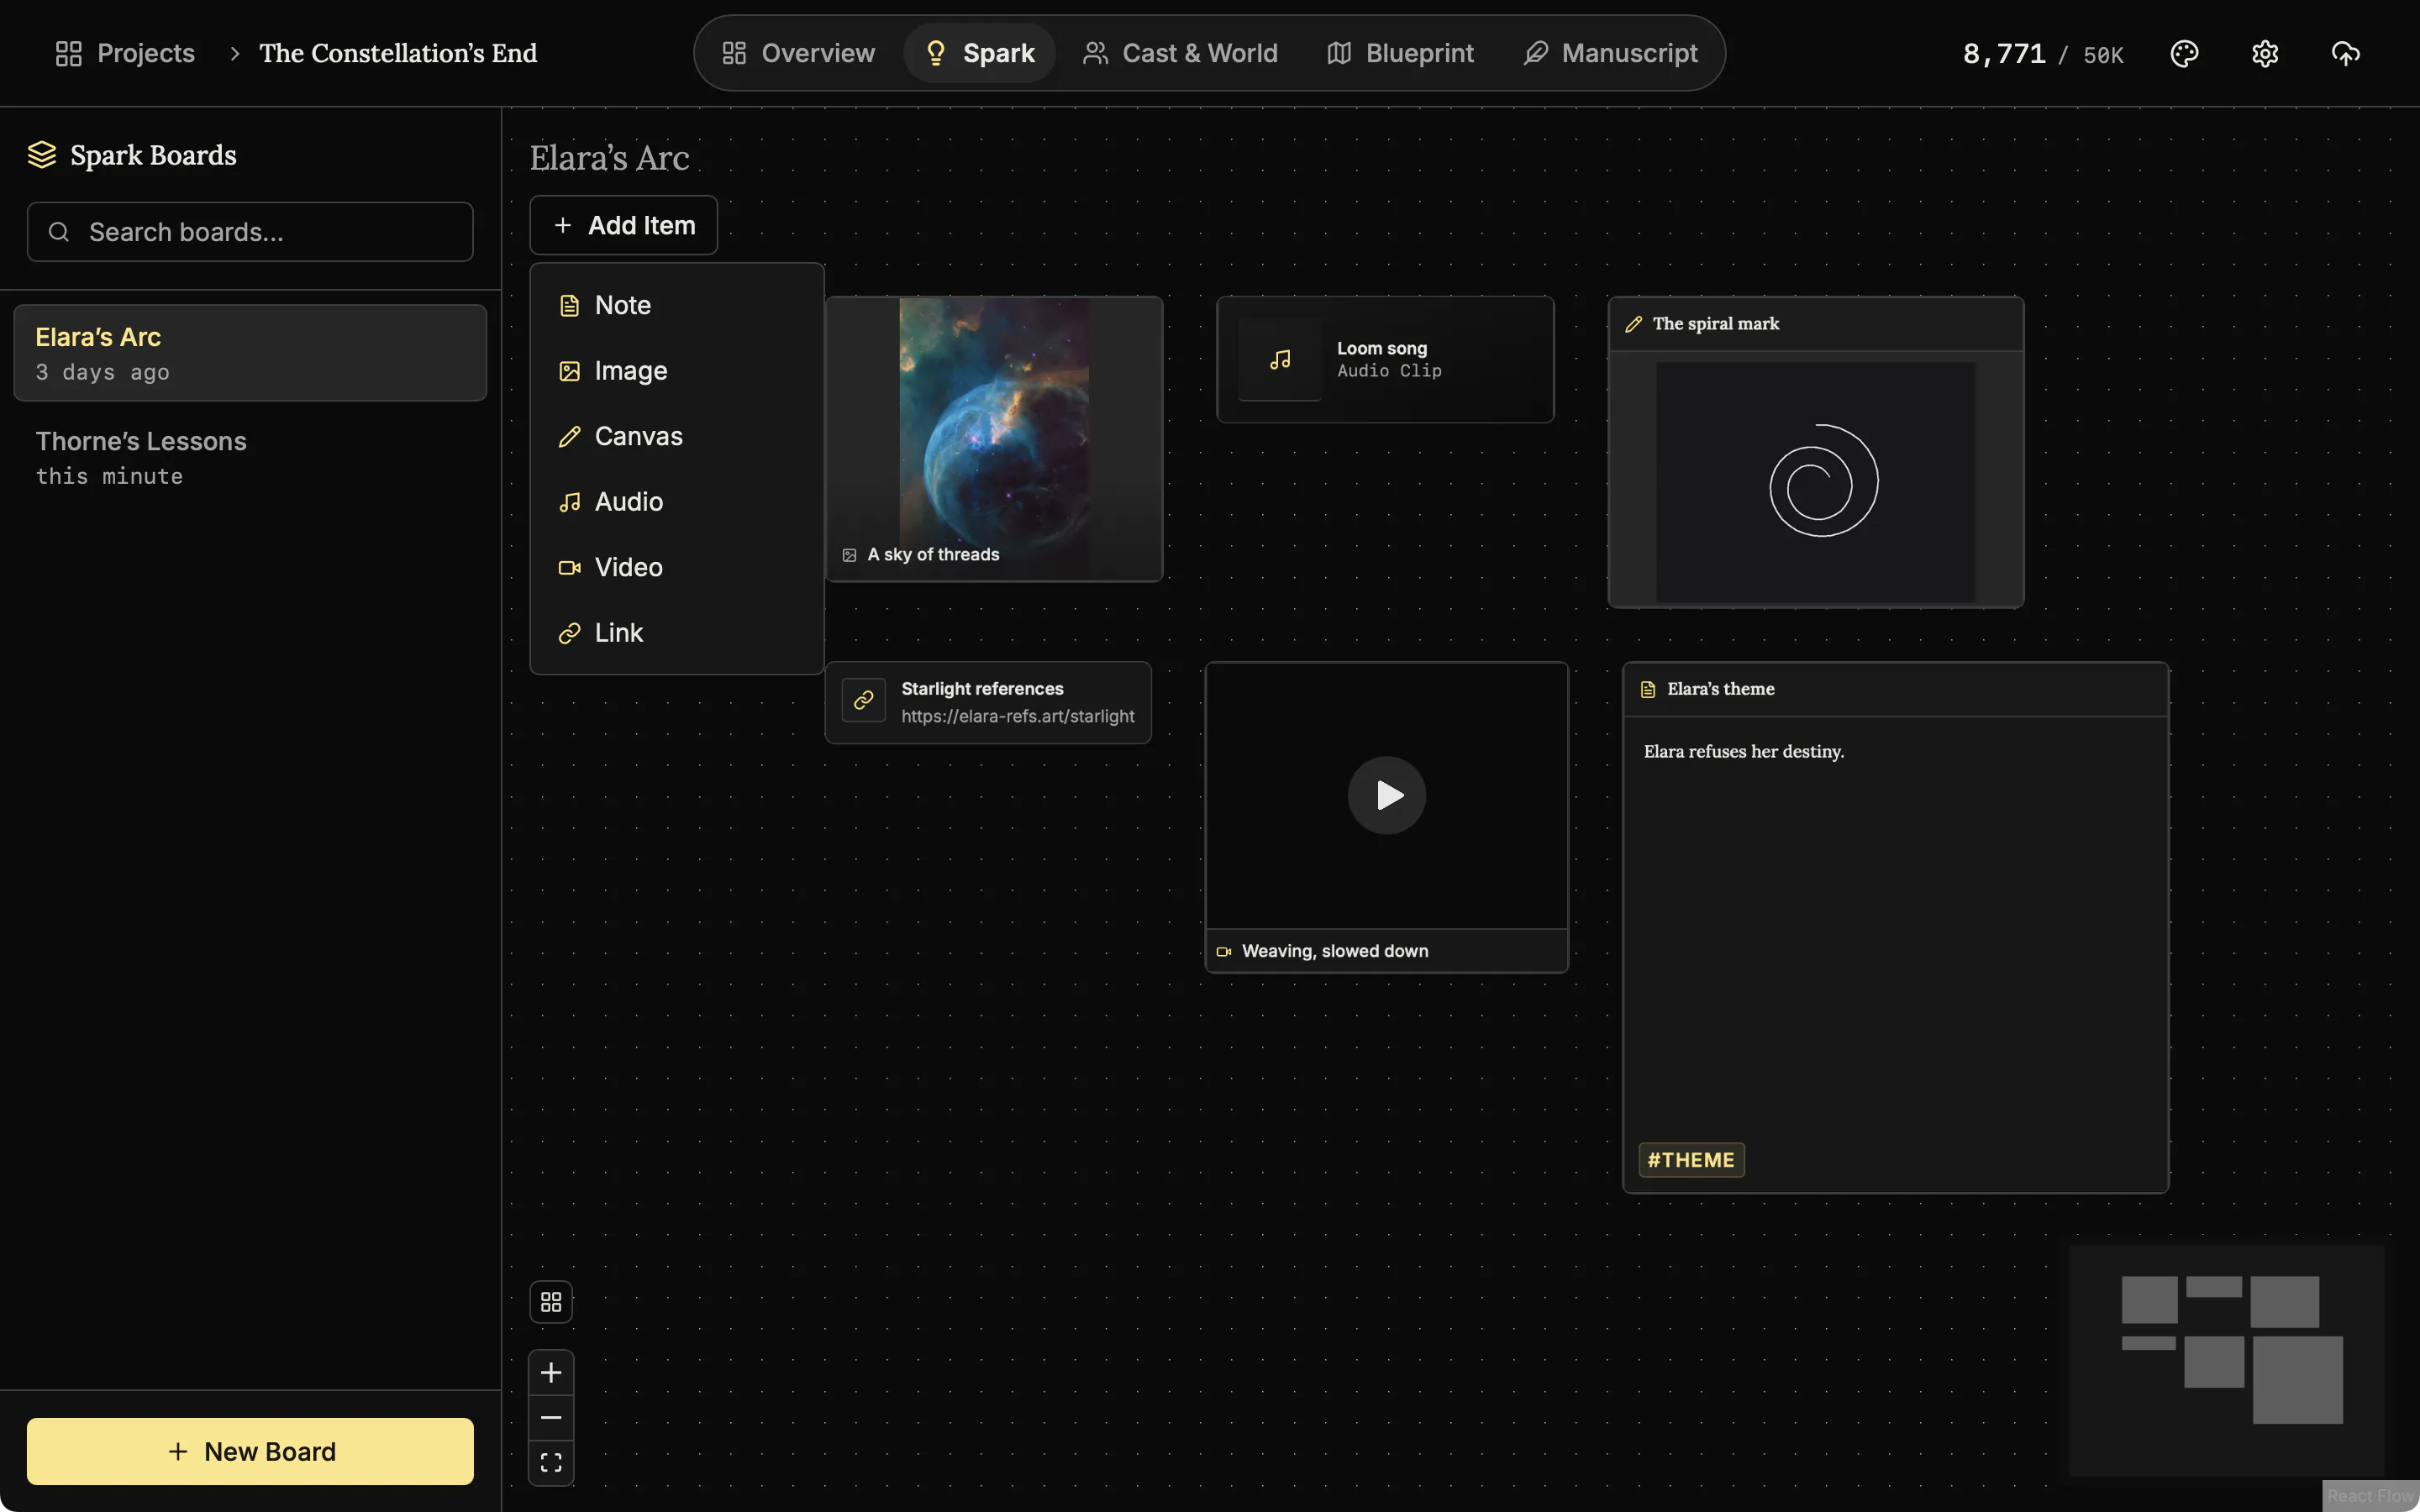Switch to the Cast & World tab
This screenshot has width=2420, height=1512.
(1180, 53)
